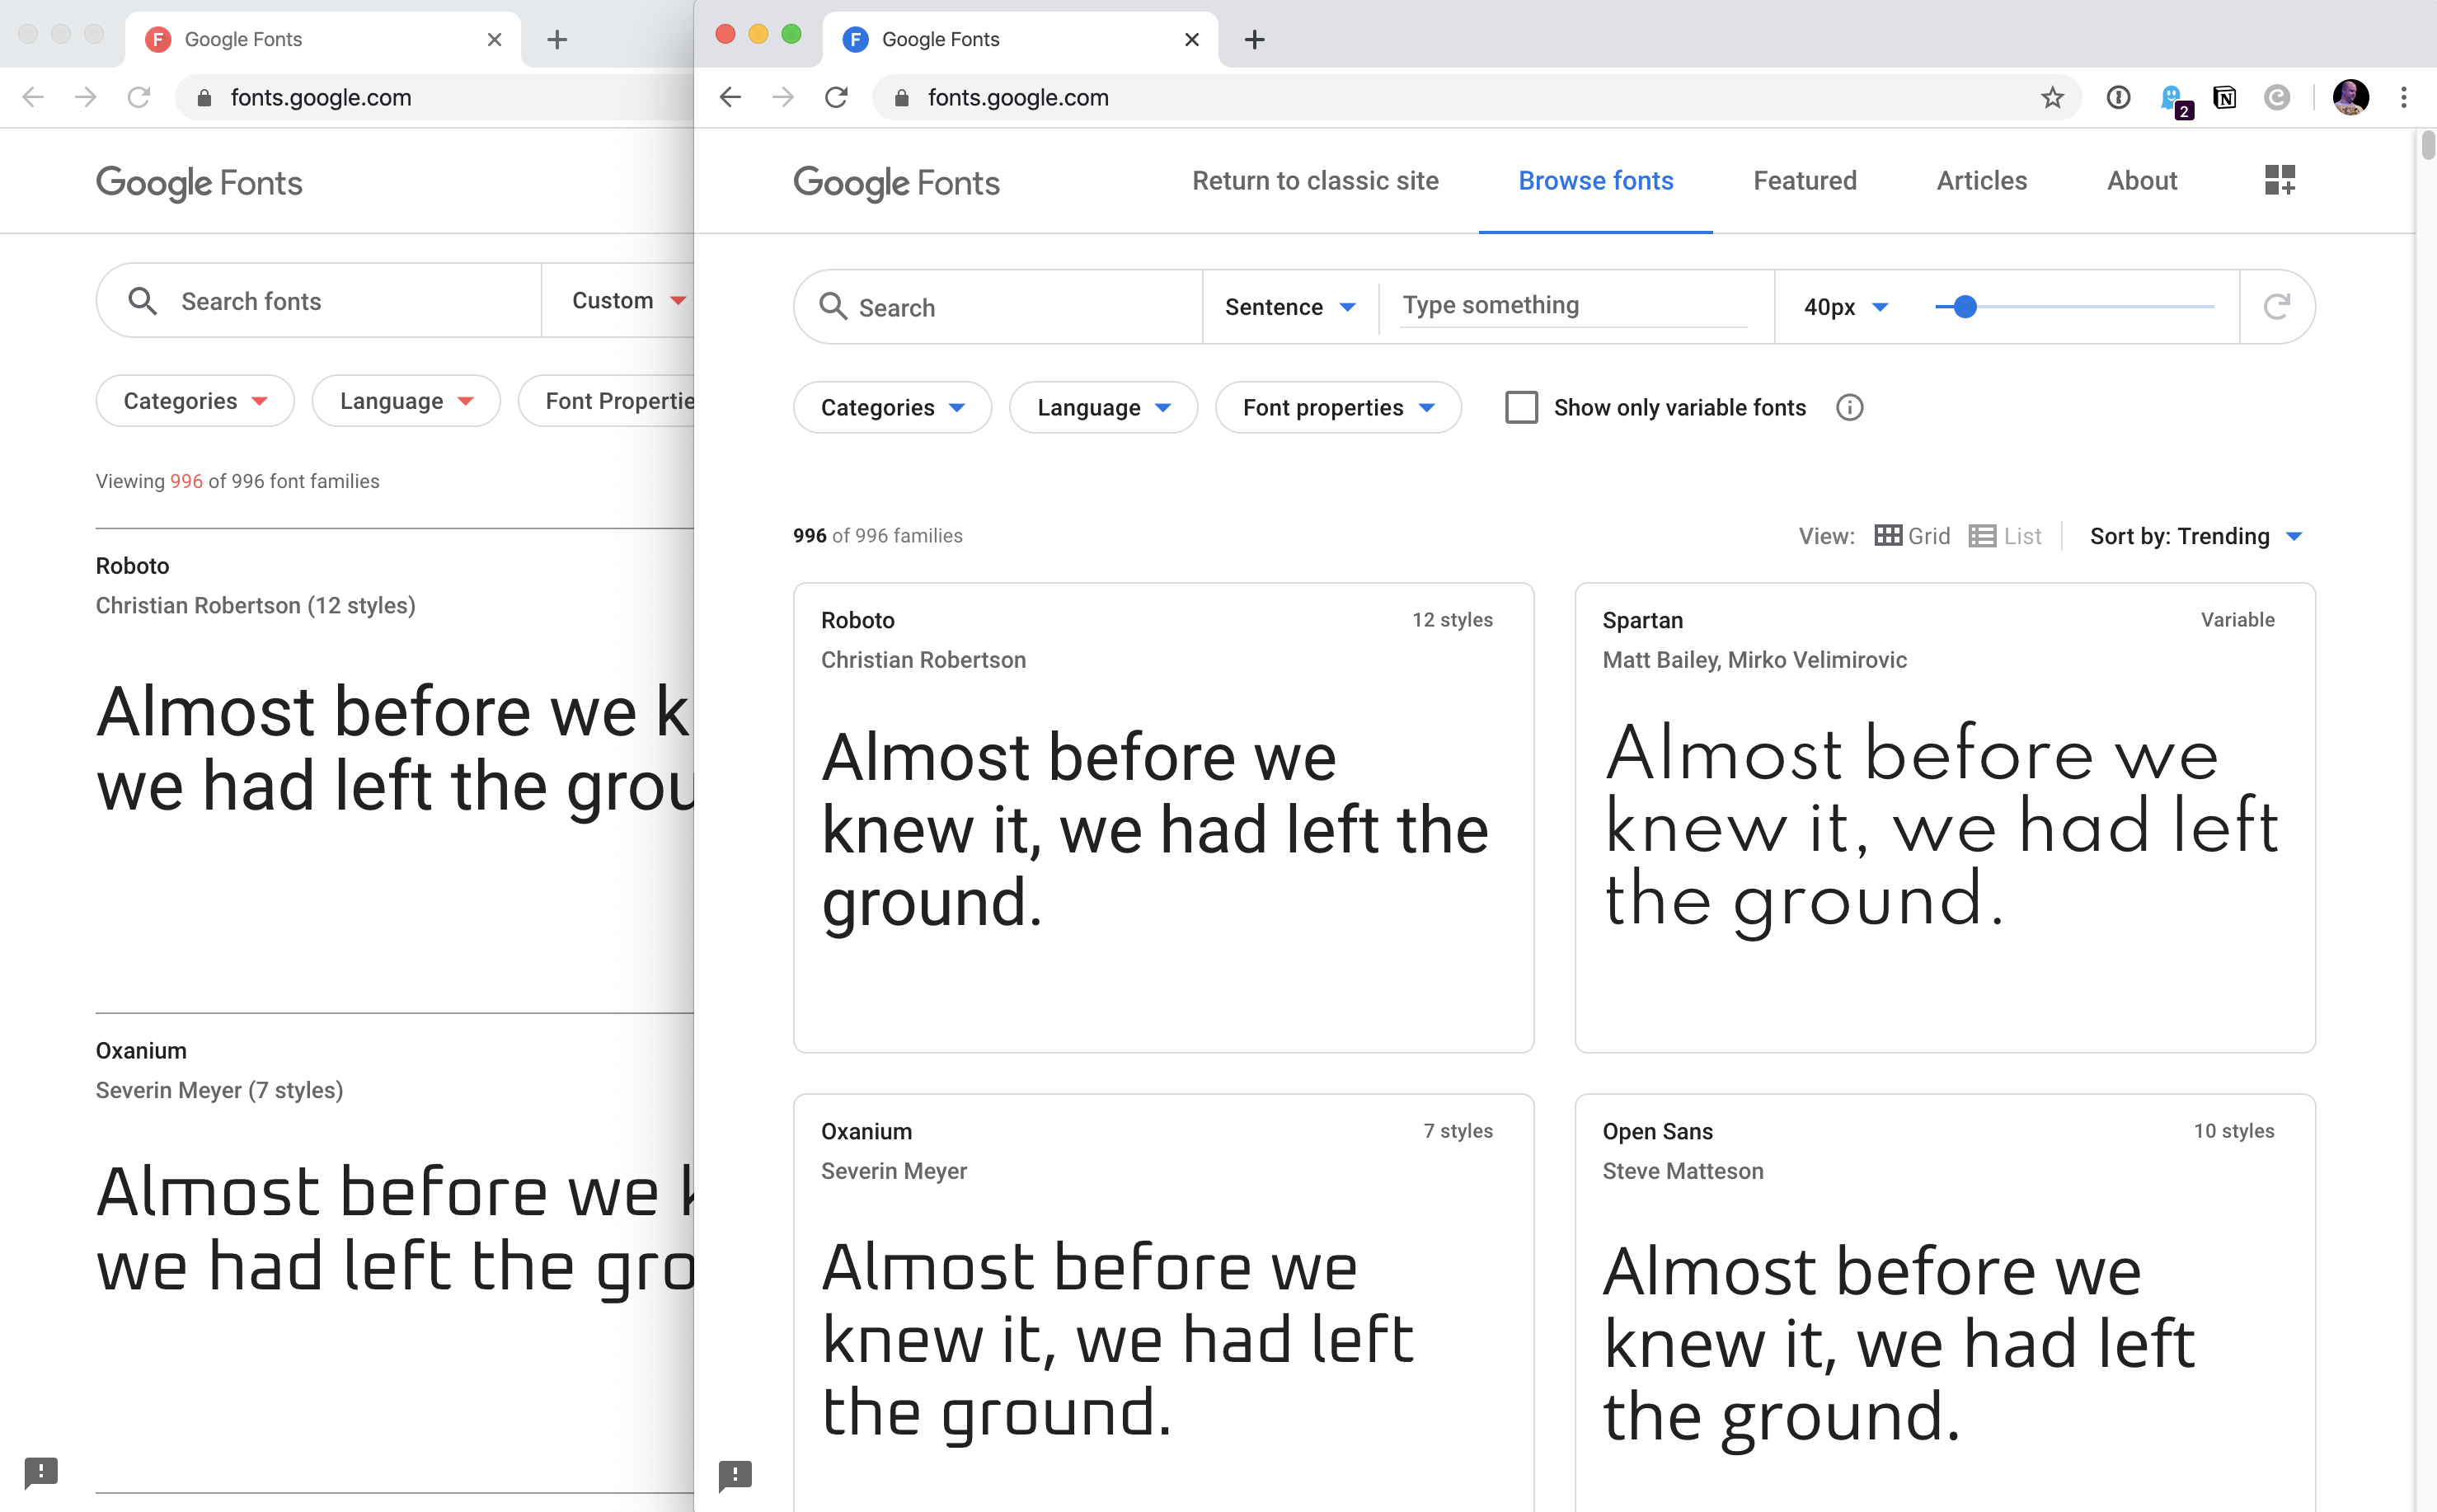
Task: Click the variable fonts info icon
Action: pos(1849,407)
